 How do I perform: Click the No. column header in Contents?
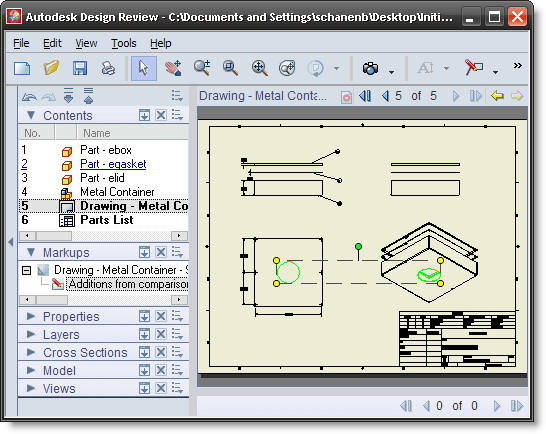tap(36, 133)
